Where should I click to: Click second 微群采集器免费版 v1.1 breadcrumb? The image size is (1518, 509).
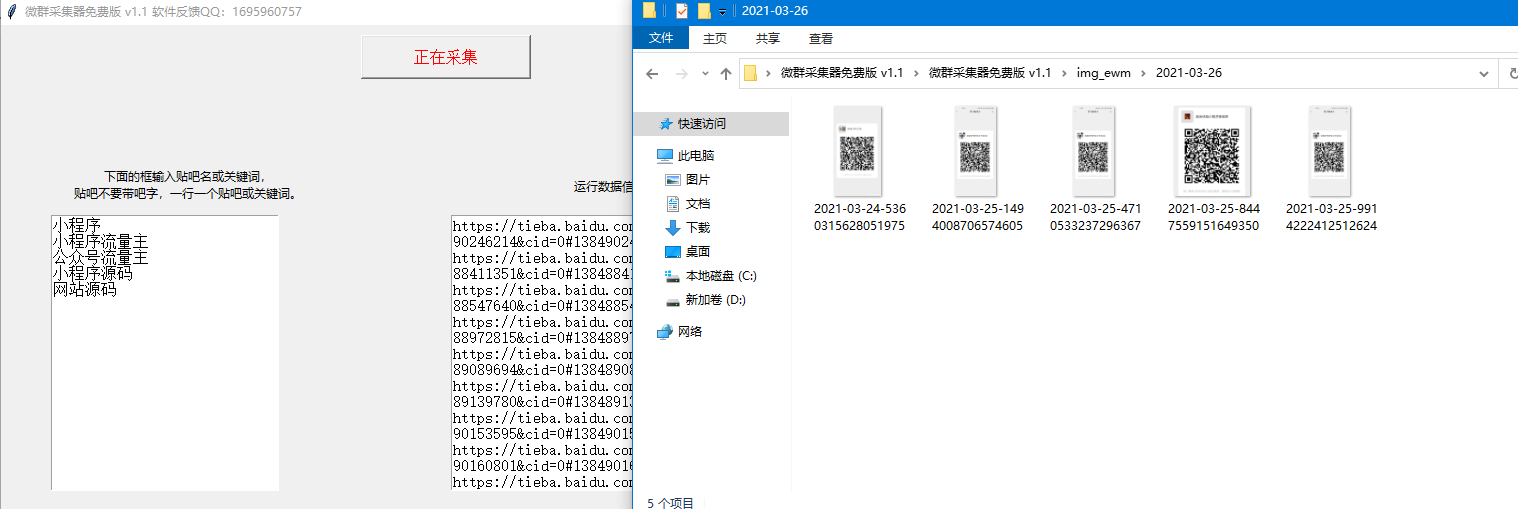tap(990, 73)
